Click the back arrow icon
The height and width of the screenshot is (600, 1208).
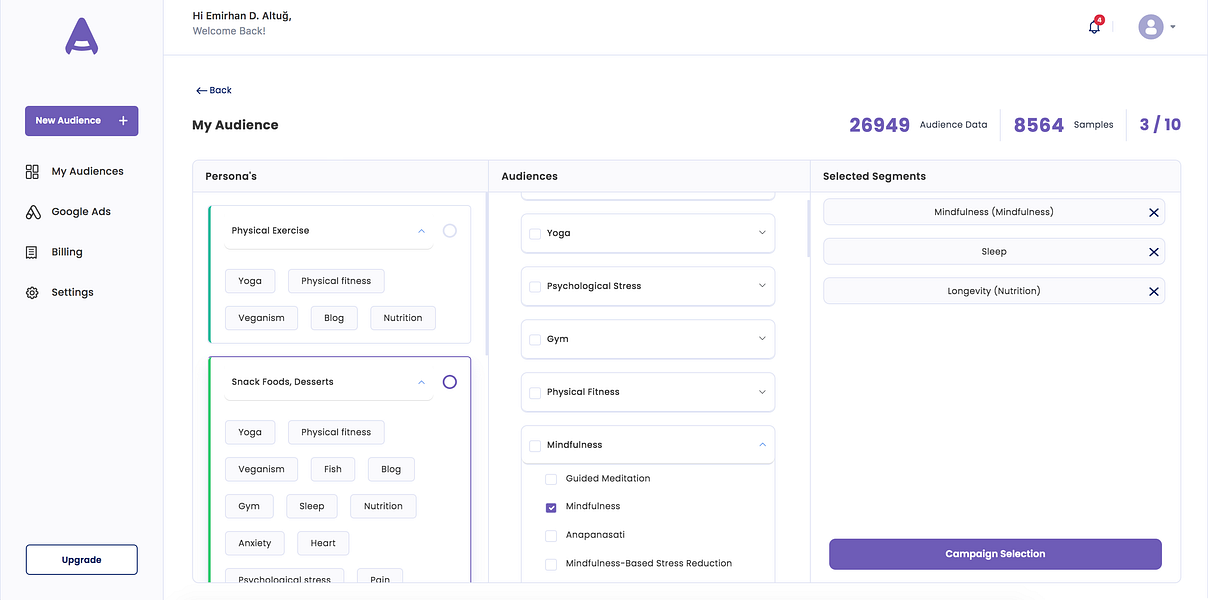[201, 91]
